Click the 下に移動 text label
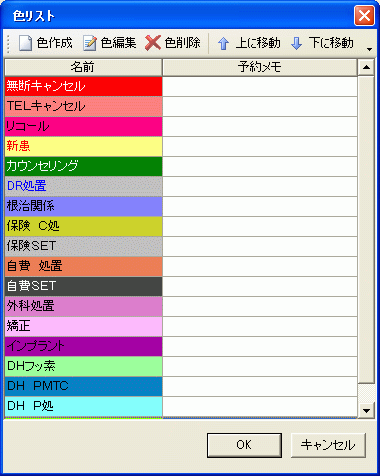Image resolution: width=380 pixels, height=476 pixels. pyautogui.click(x=331, y=43)
